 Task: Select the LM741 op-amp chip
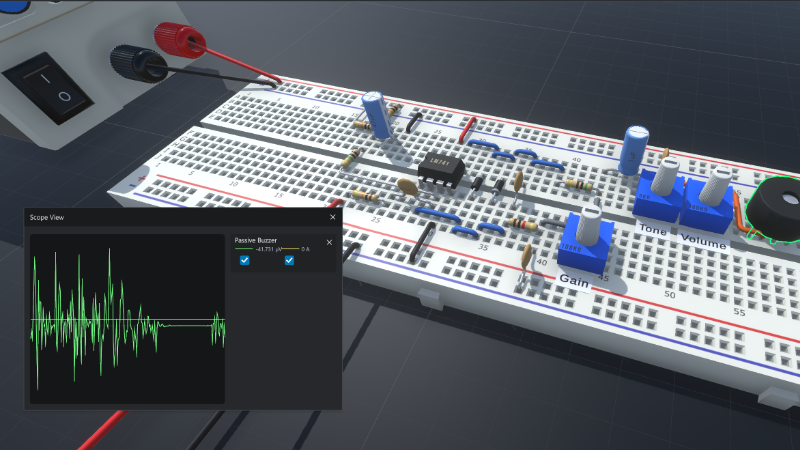[x=440, y=170]
